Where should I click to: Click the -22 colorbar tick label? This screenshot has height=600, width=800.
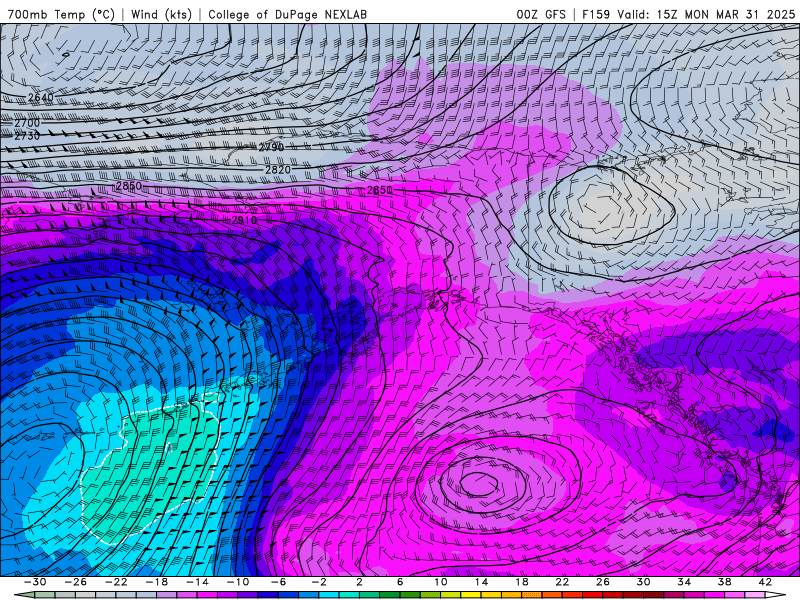click(116, 582)
